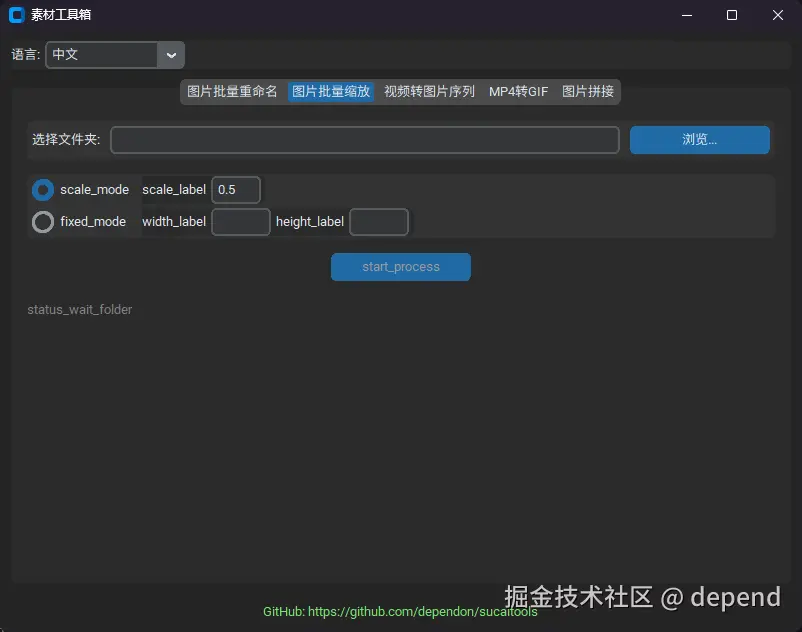Switch to the MP4转GIF tab

tap(518, 92)
